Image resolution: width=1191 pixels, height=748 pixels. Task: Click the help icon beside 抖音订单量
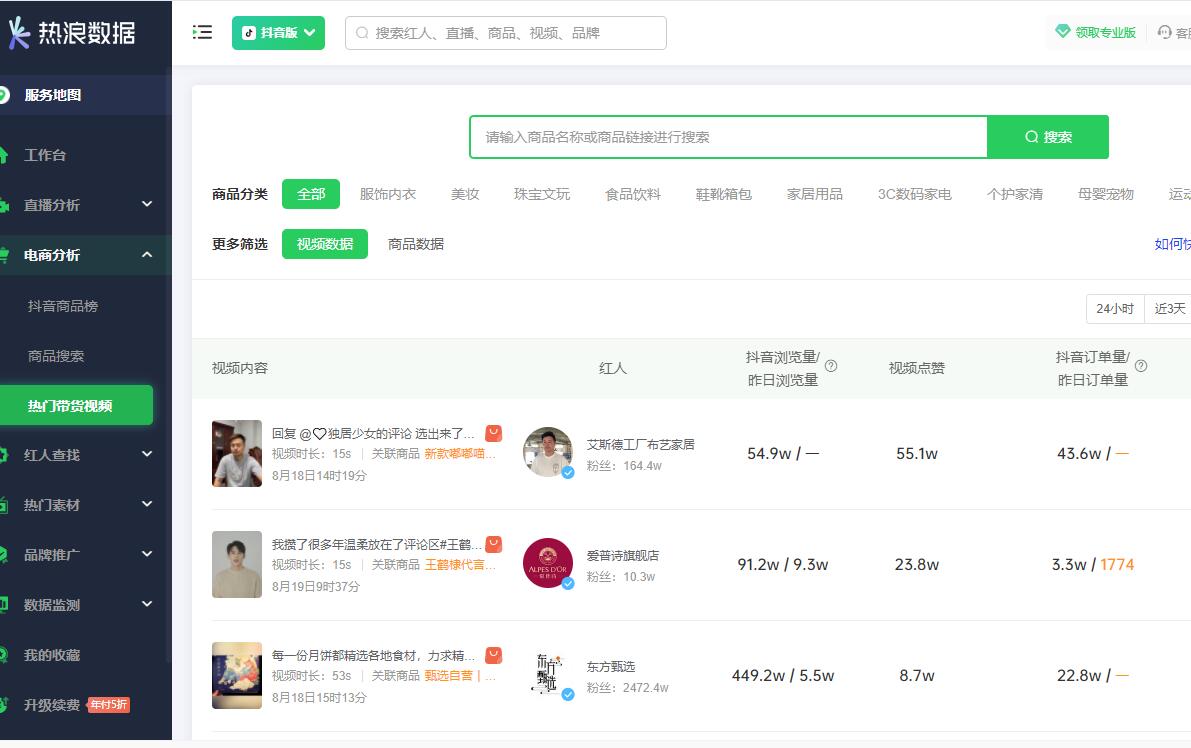[1140, 366]
